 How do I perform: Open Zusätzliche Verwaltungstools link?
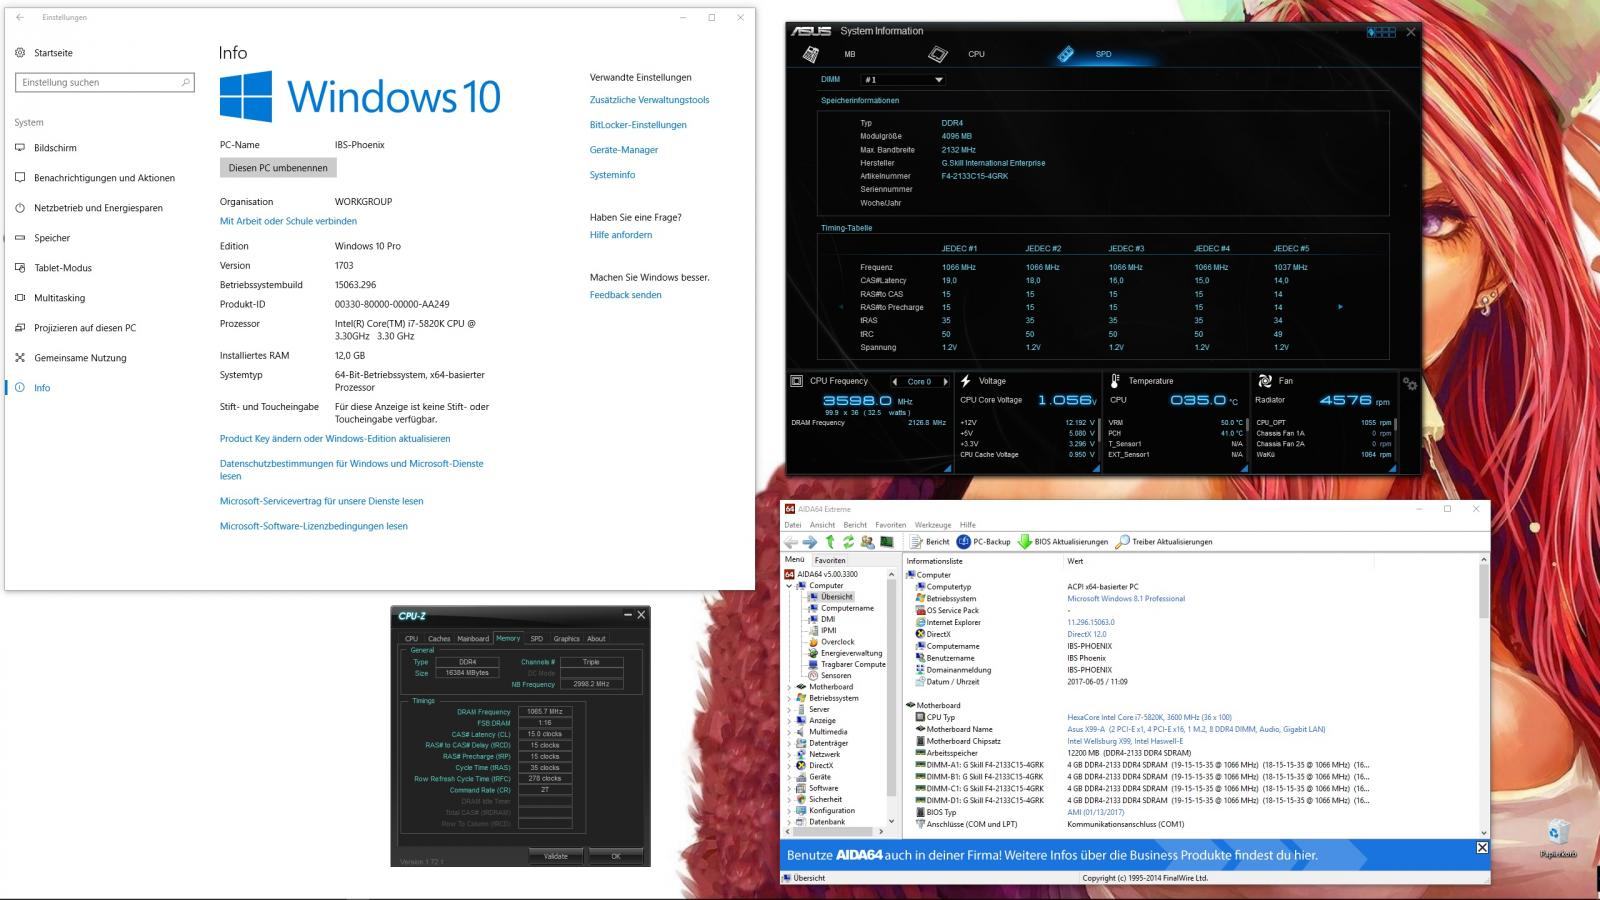[x=649, y=100]
